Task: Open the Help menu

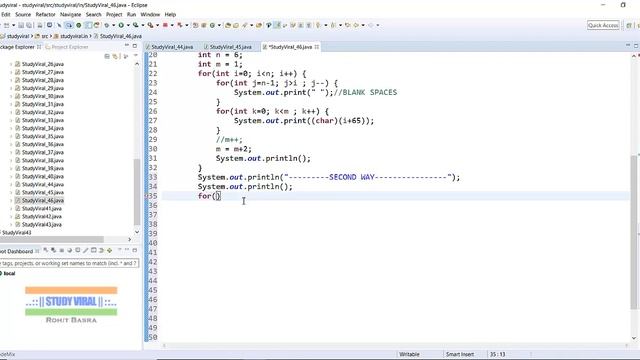Action: coord(170,14)
